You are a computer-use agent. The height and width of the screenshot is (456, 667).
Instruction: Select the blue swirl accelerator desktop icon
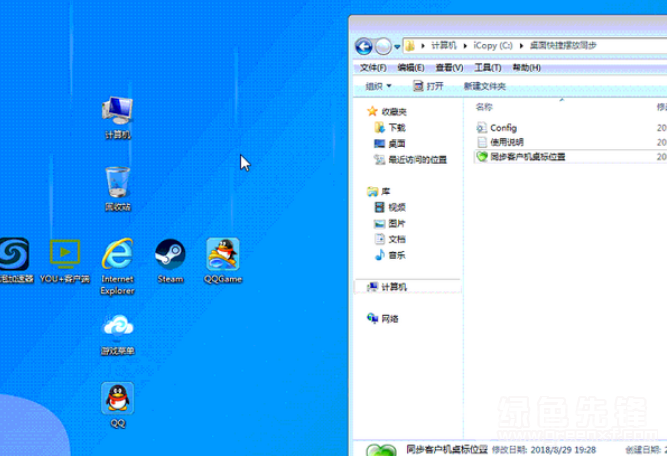[x=15, y=260]
